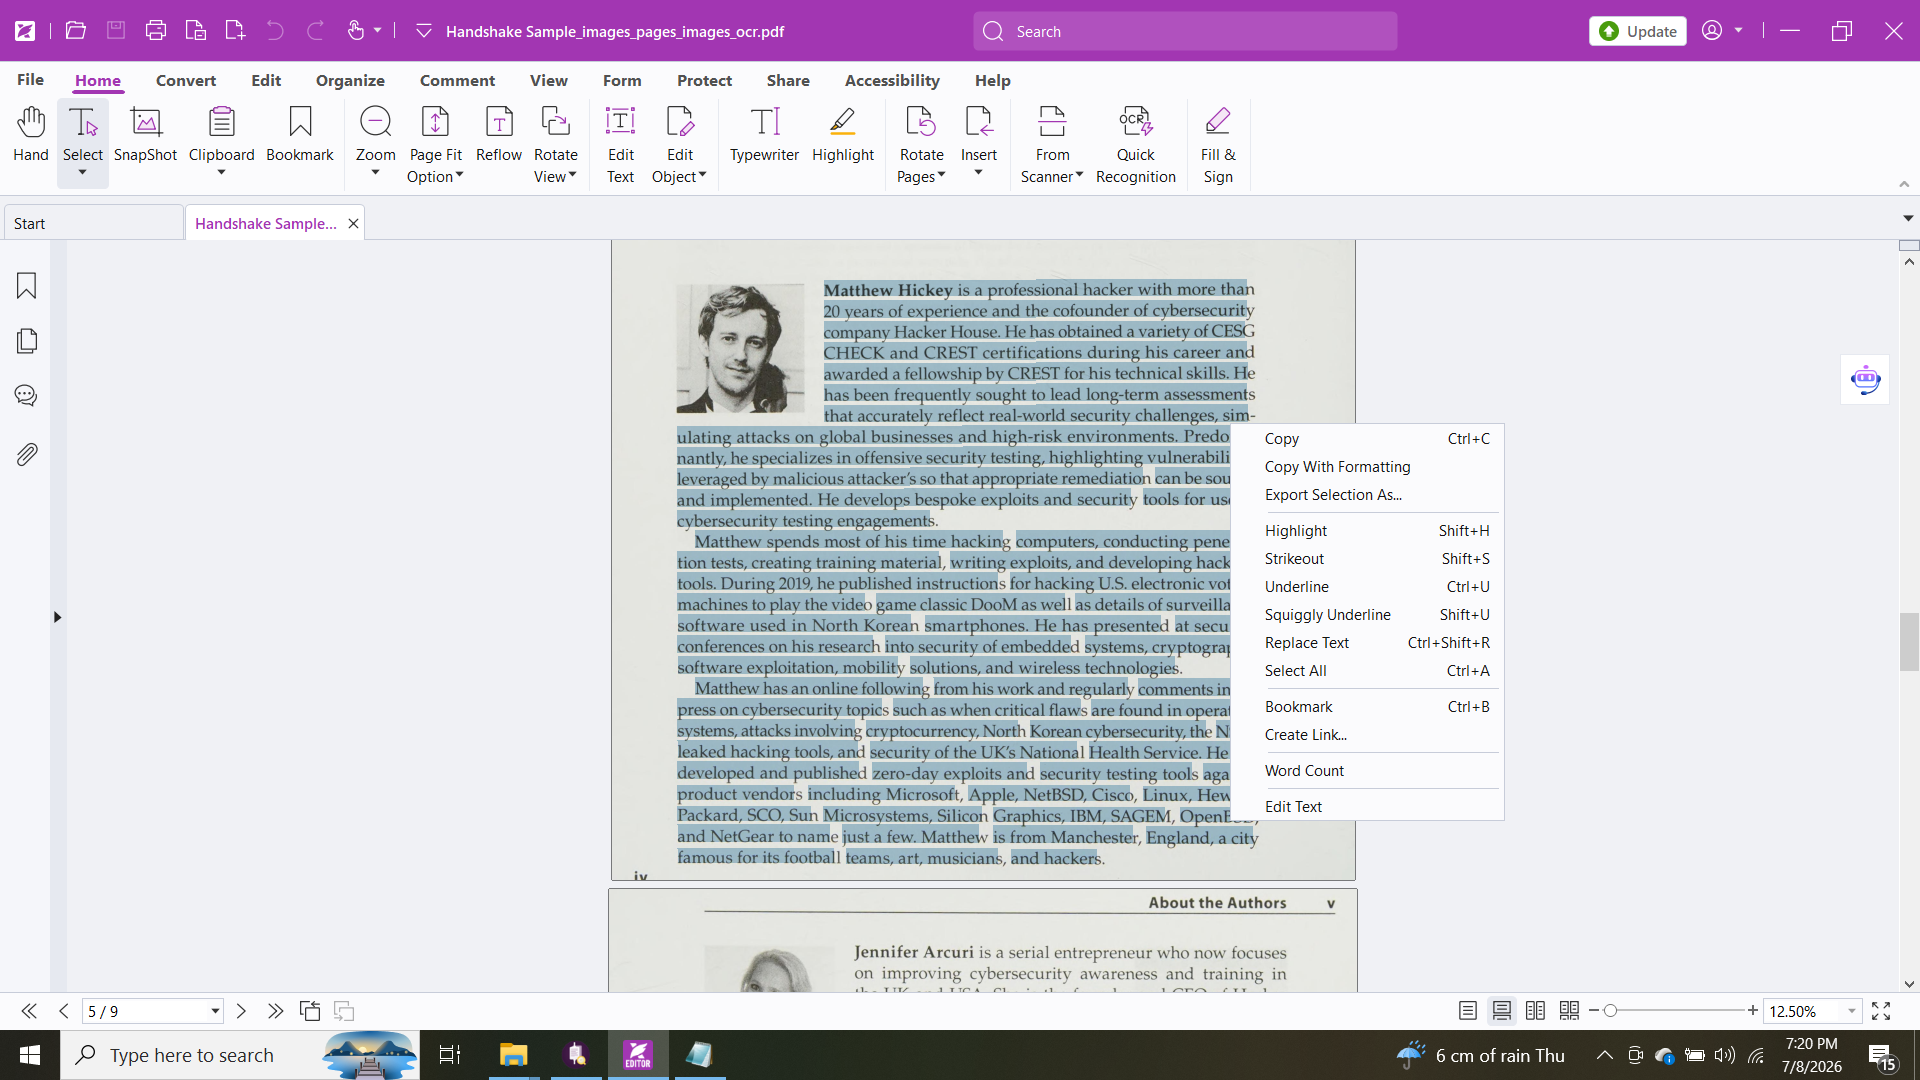Toggle facing pages view mode
Image resolution: width=1920 pixels, height=1080 pixels.
(1536, 1011)
